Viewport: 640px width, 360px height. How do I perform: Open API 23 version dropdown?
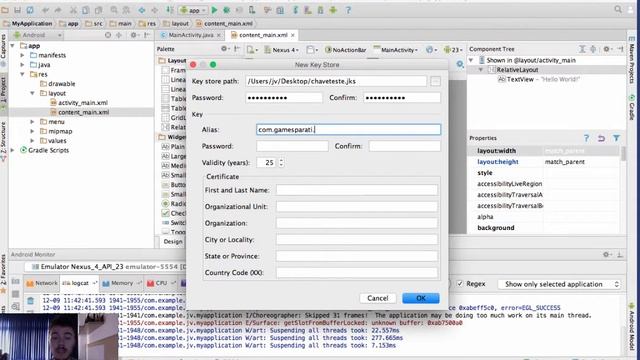pos(453,50)
